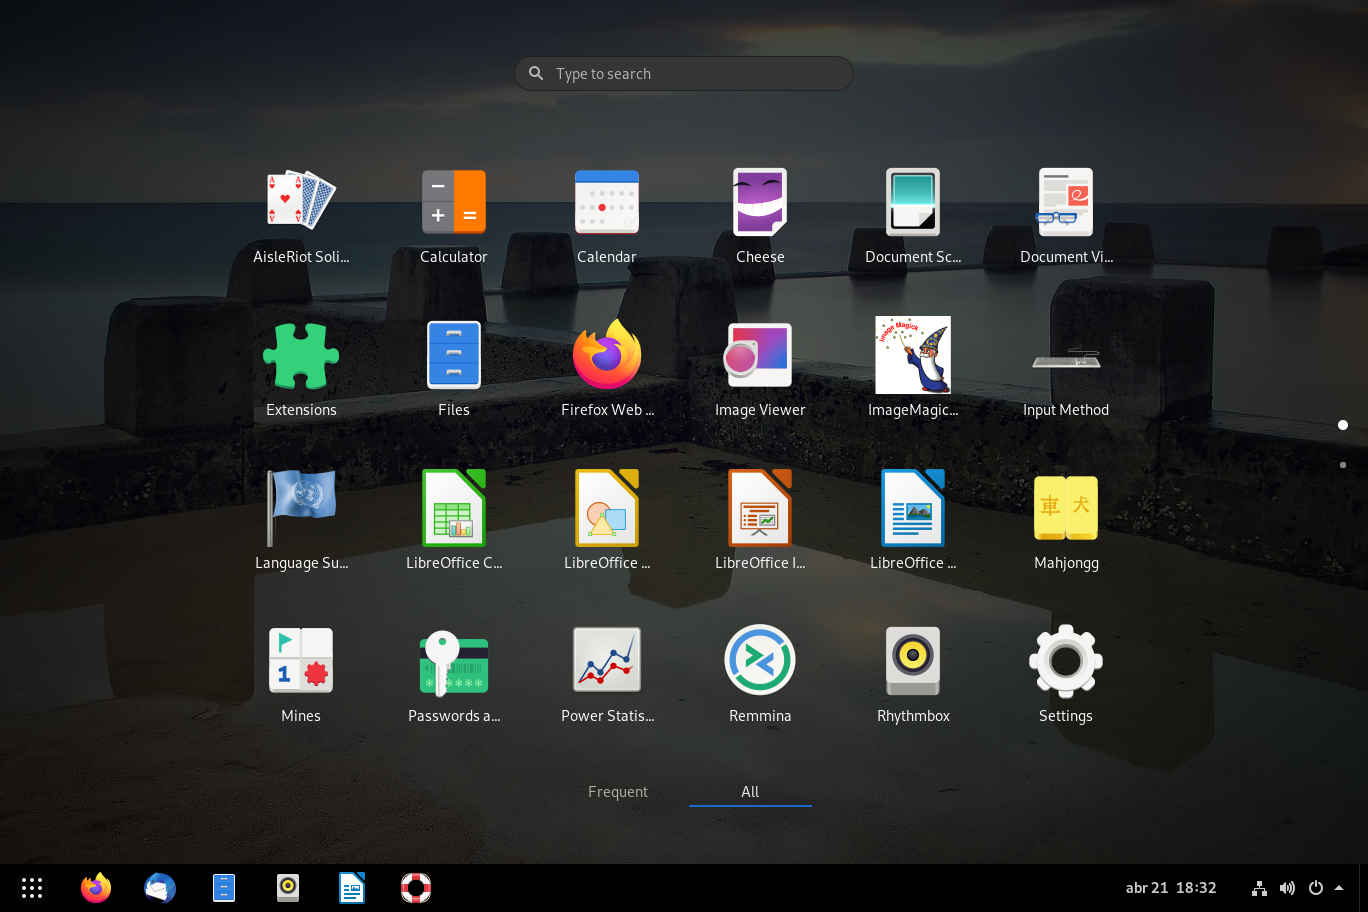Open the Mines game
1368x912 pixels.
coord(301,661)
